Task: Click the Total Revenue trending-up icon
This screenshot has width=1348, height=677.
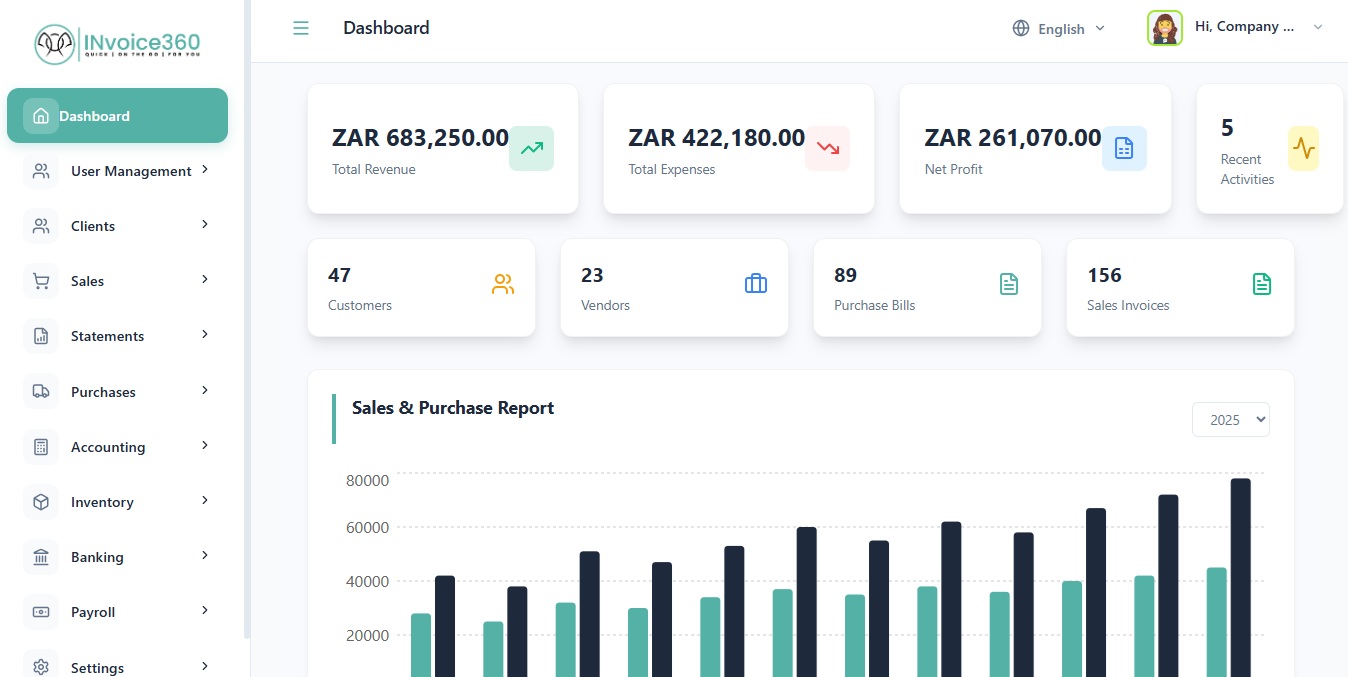Action: coord(530,148)
